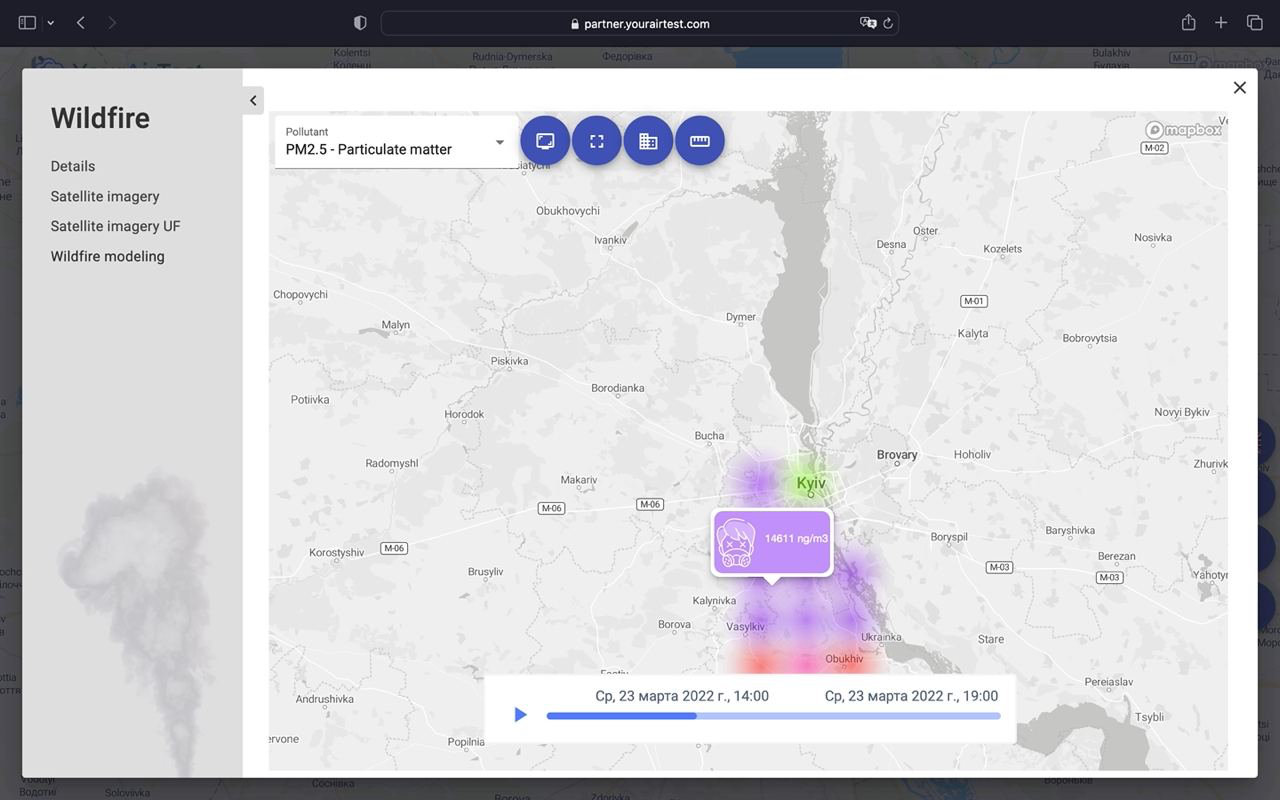
Task: Click the Malyn label on map
Action: point(396,325)
